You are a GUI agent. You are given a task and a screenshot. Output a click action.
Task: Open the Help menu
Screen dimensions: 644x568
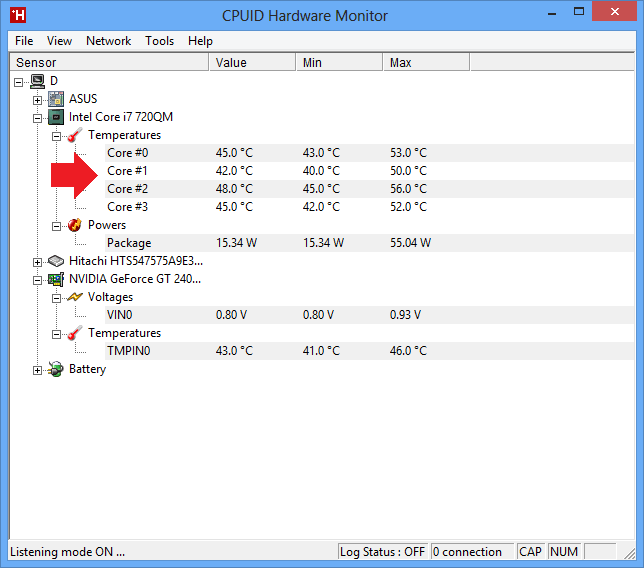coord(200,41)
